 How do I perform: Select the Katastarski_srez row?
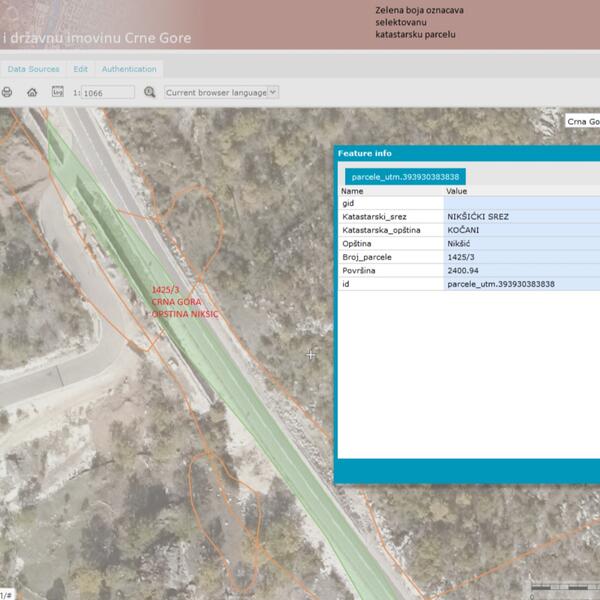click(390, 216)
